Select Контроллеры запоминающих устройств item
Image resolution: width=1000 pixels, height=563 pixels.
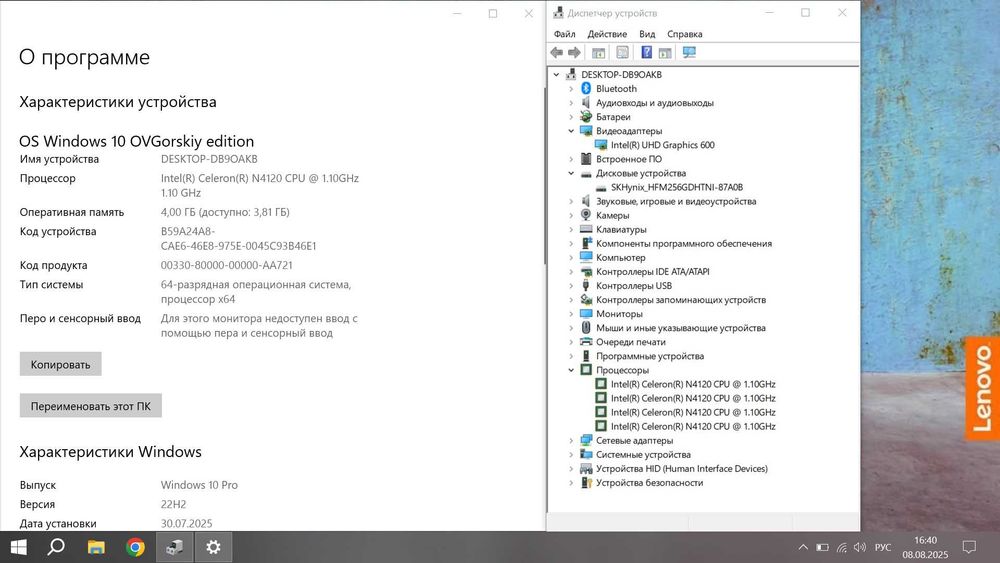point(681,300)
